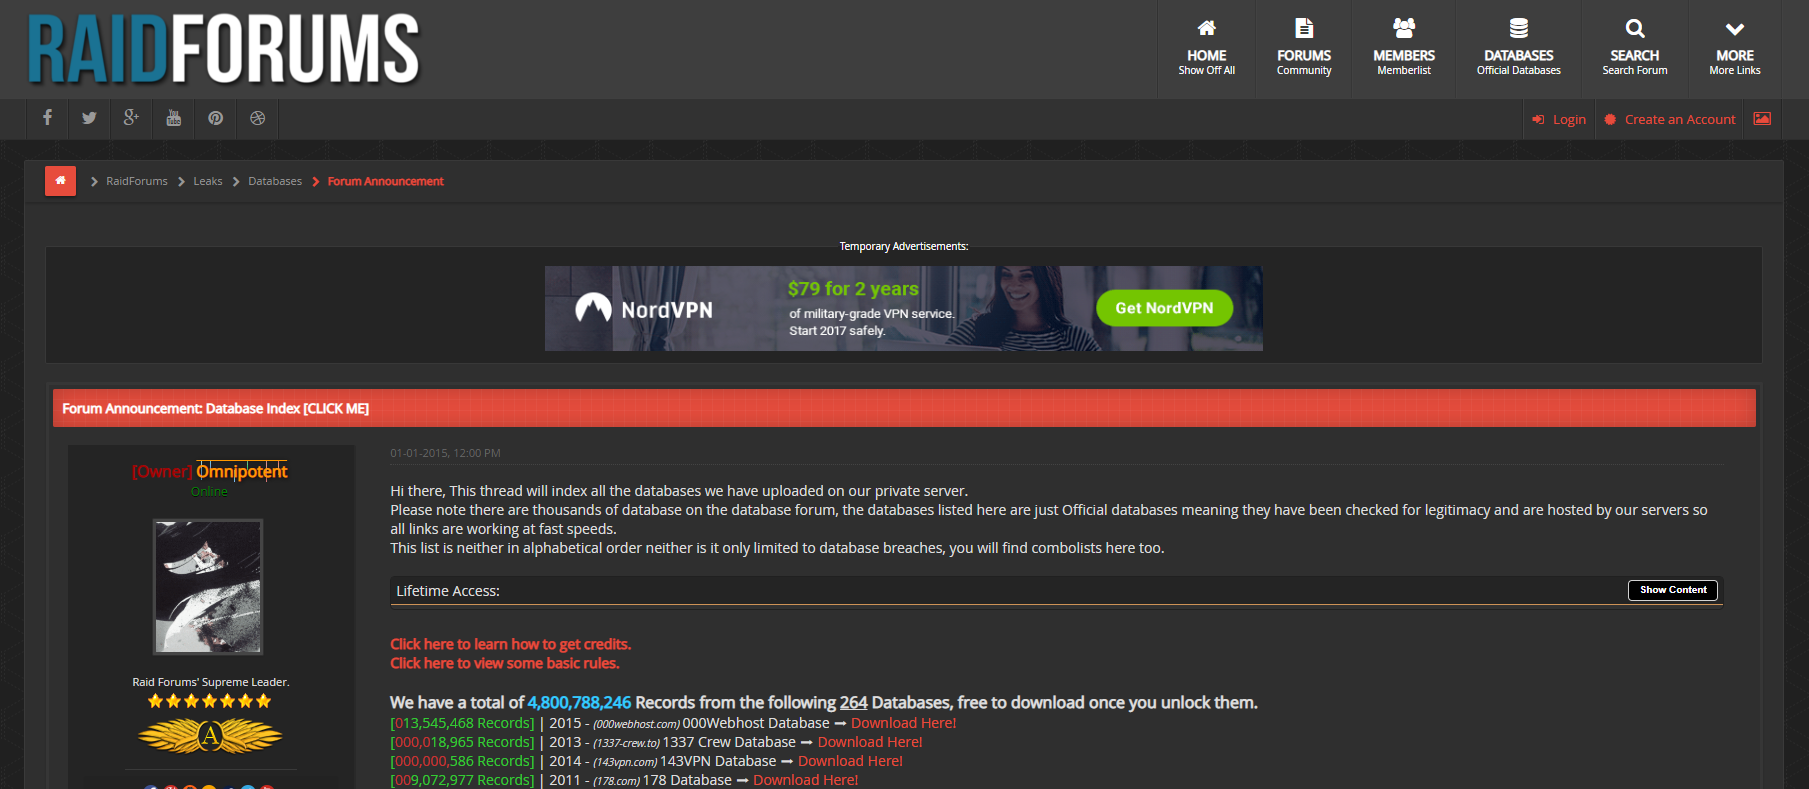Click the Get NordVPN button

(1164, 308)
